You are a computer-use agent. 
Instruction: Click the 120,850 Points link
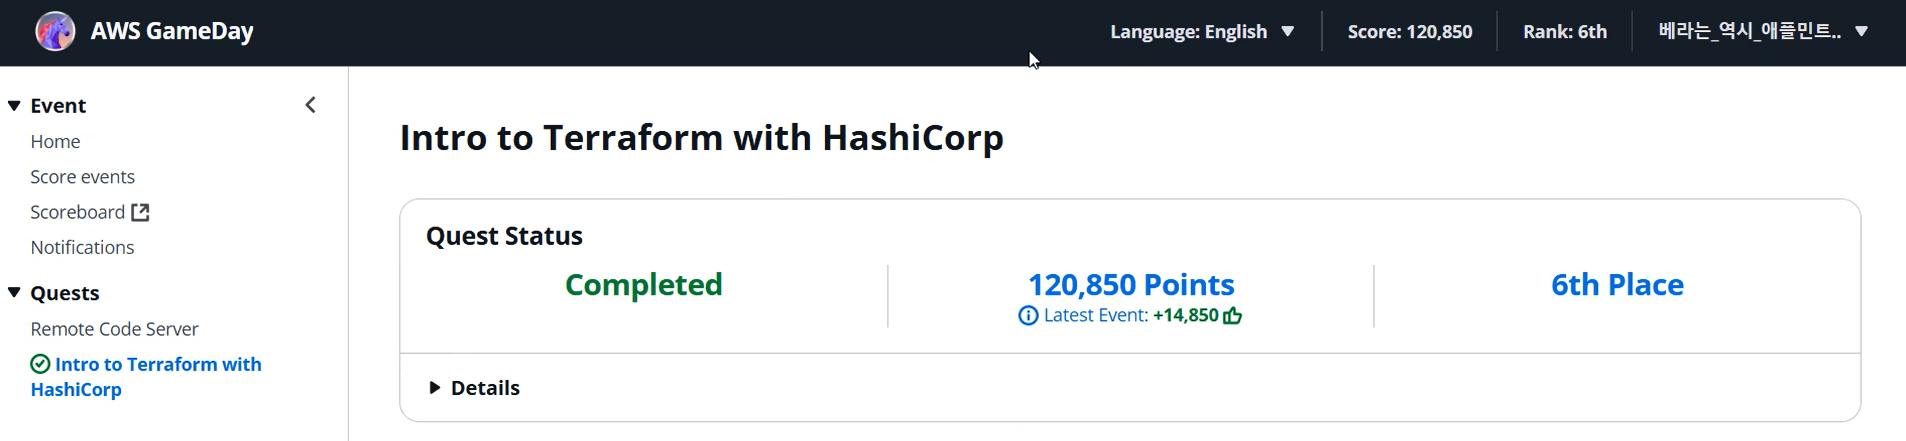click(x=1131, y=285)
